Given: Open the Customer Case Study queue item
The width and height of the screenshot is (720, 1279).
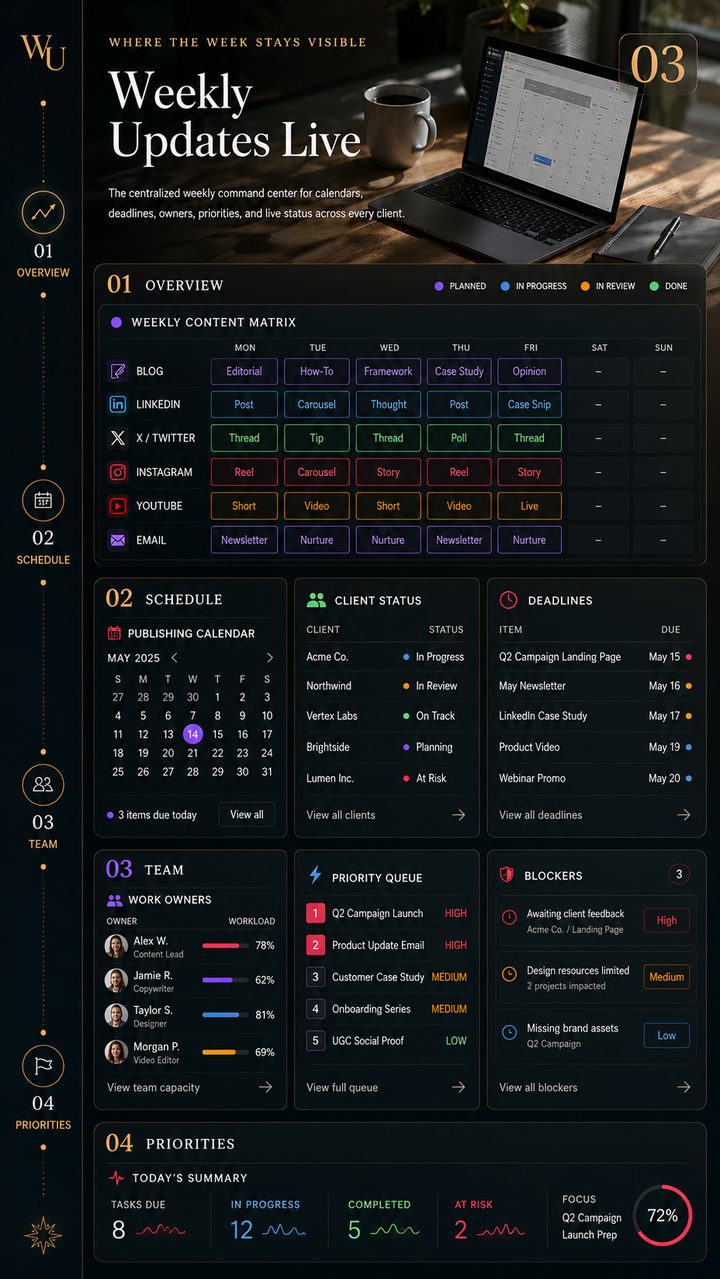Looking at the screenshot, I should (x=387, y=977).
